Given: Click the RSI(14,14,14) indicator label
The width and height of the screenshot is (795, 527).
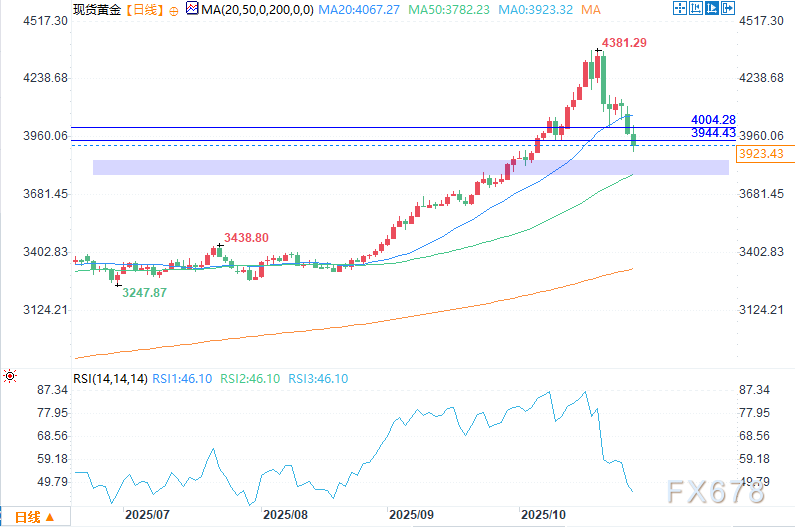Looking at the screenshot, I should click(x=110, y=378).
